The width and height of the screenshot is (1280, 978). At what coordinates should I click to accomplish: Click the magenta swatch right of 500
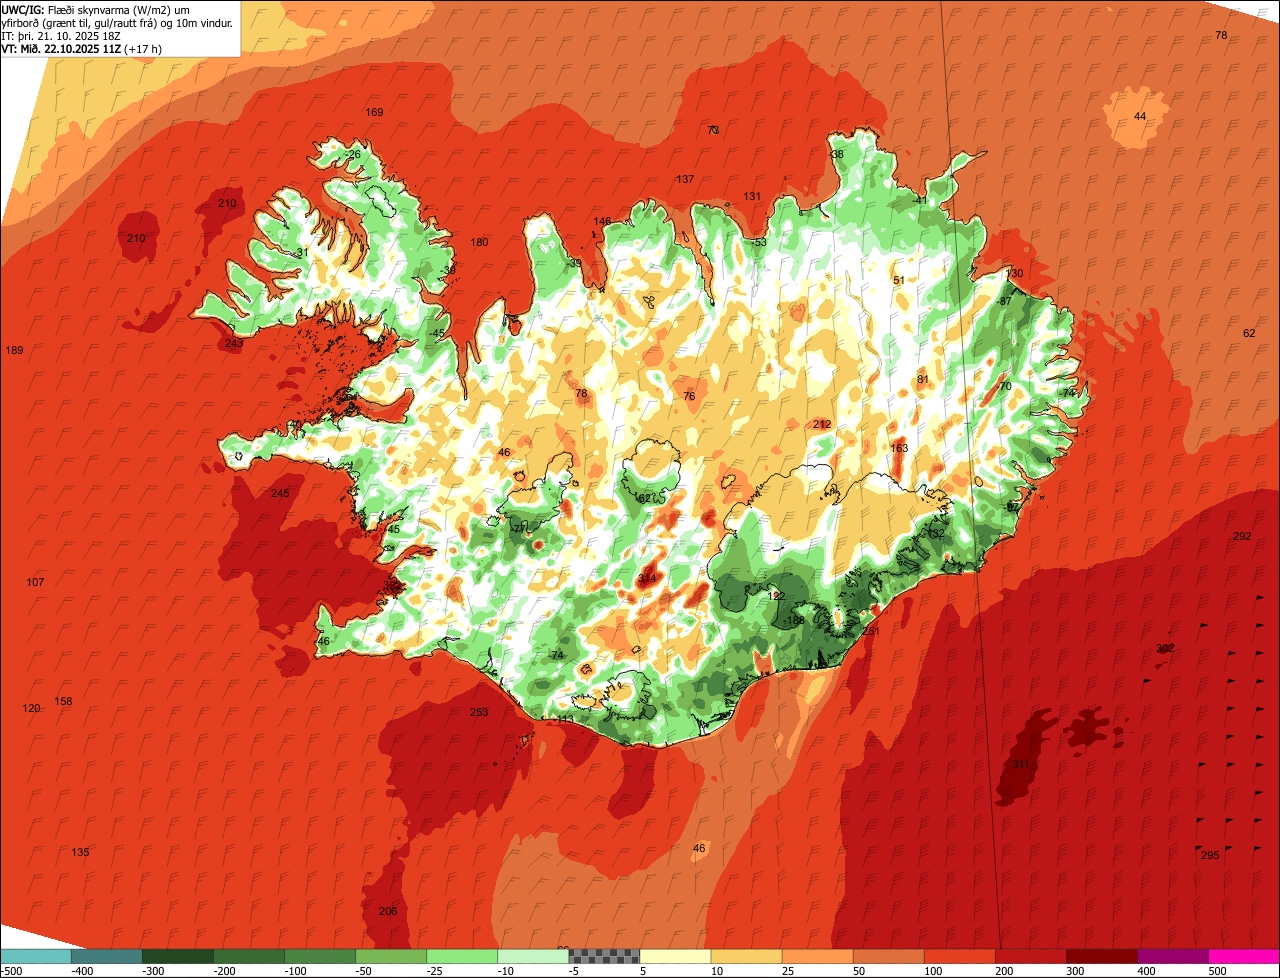[x=1244, y=956]
